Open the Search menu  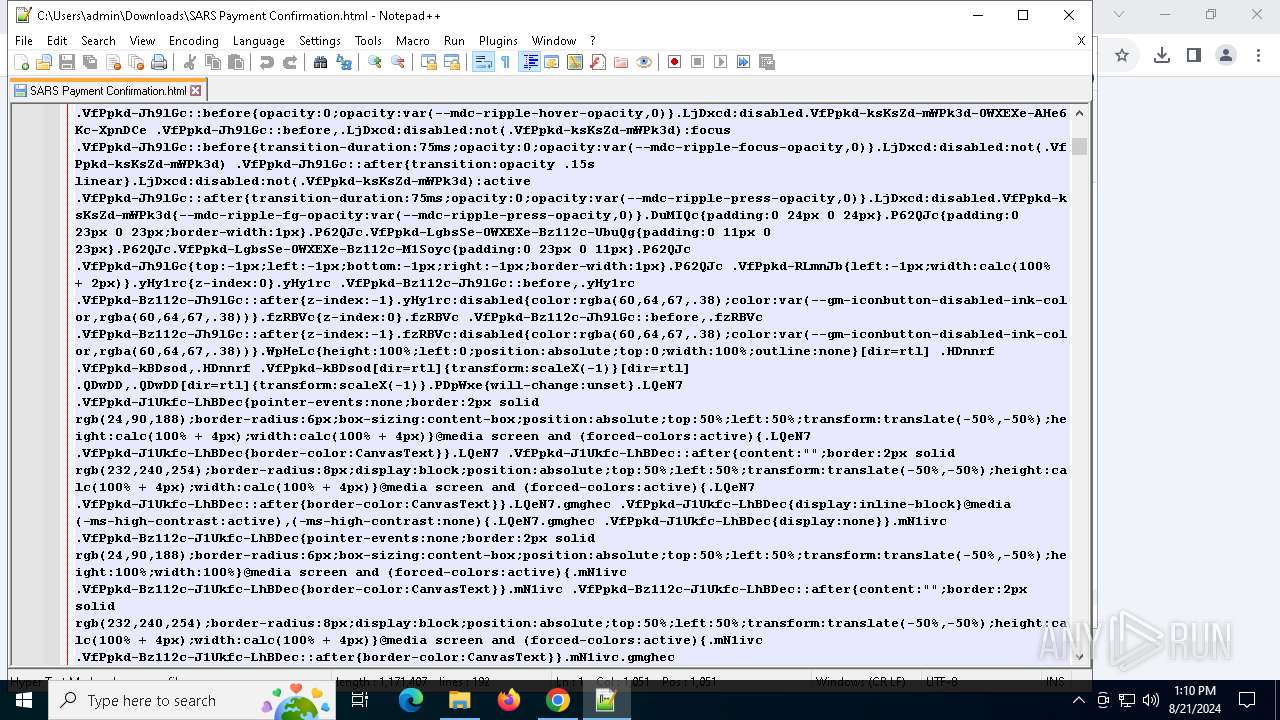click(x=98, y=41)
